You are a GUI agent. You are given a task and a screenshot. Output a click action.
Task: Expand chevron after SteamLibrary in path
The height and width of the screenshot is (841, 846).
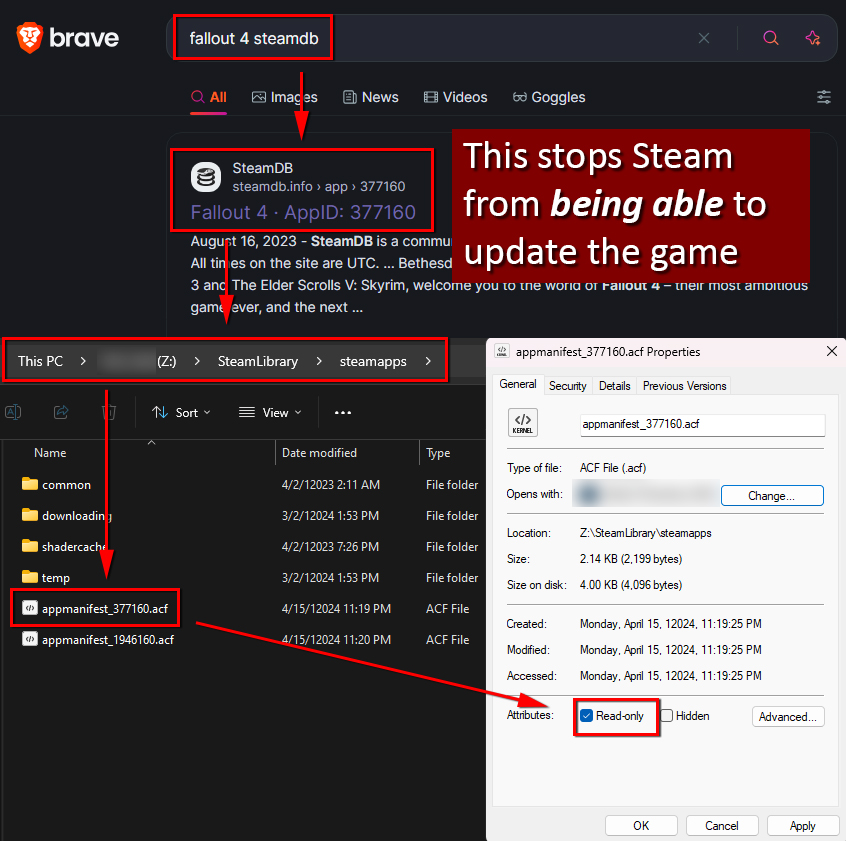click(319, 361)
